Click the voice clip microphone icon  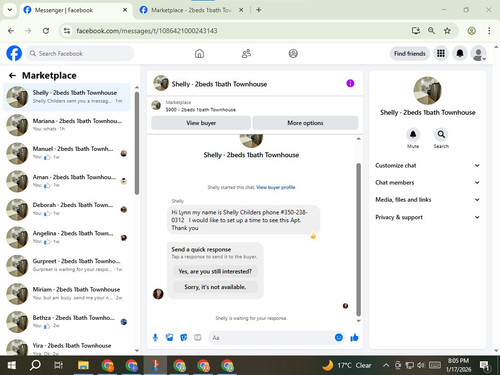point(155,338)
